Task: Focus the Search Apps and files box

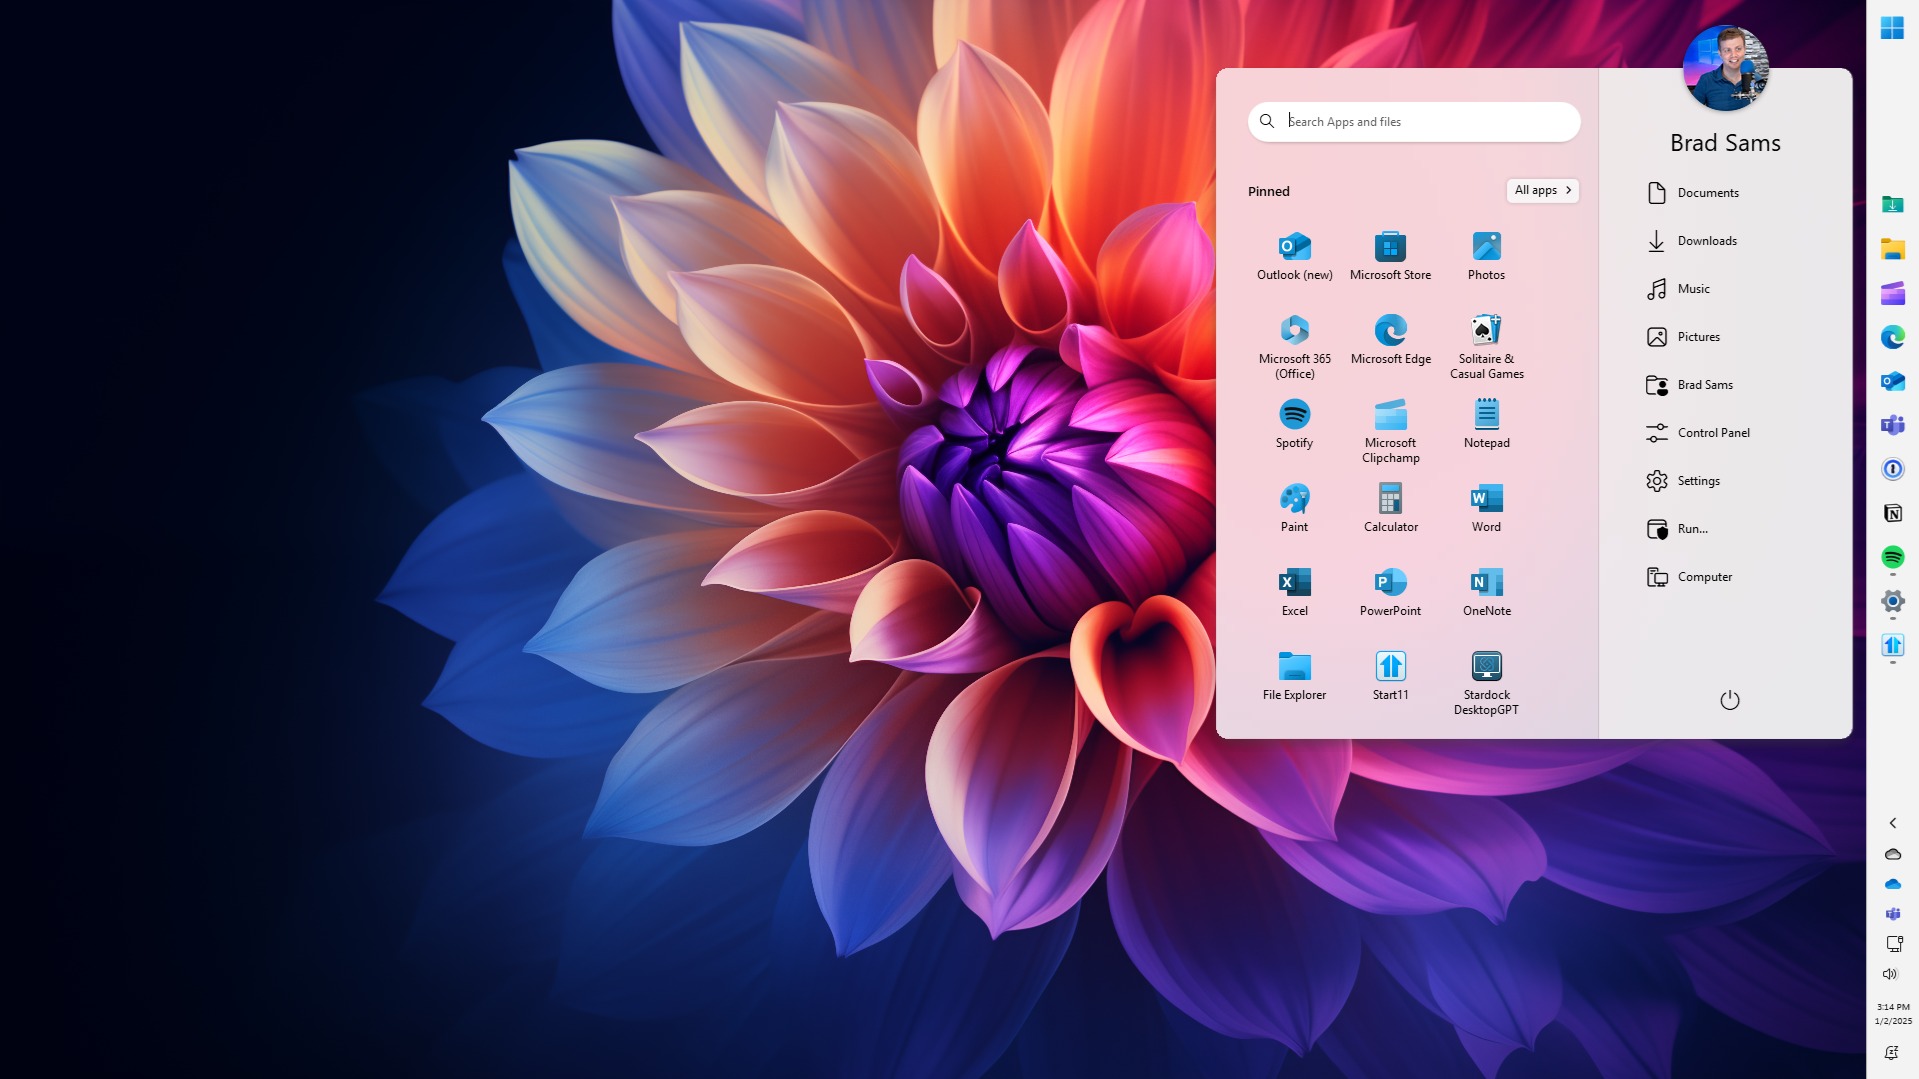Action: pos(1414,121)
